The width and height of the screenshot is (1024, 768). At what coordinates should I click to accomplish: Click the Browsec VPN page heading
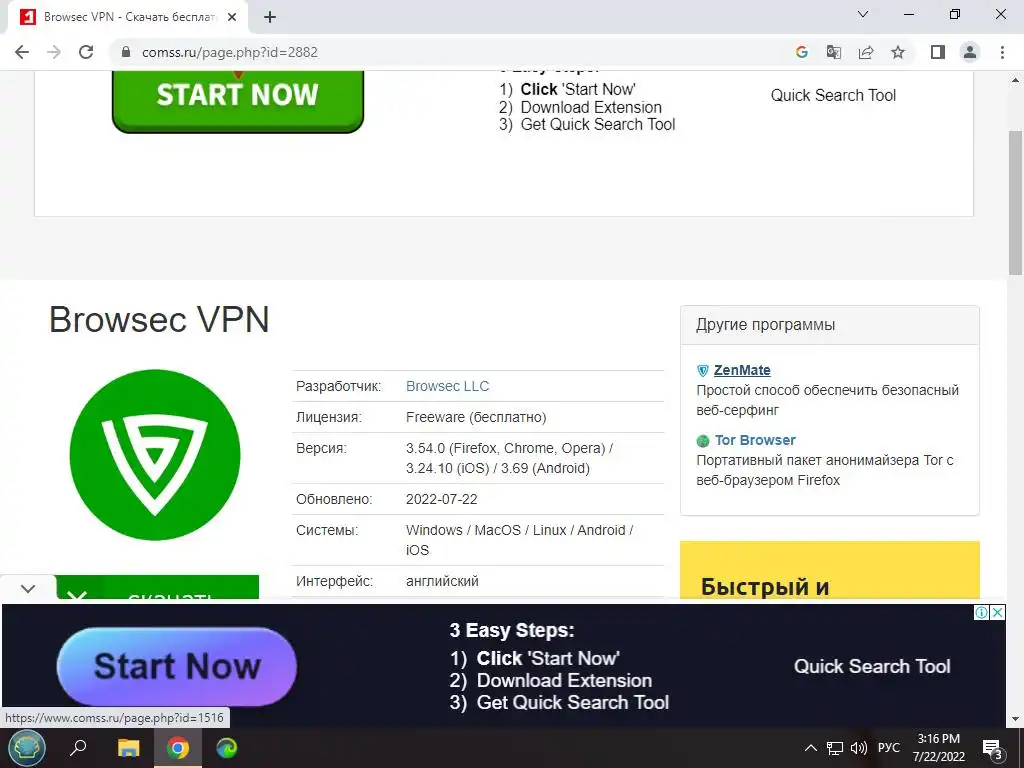point(159,320)
